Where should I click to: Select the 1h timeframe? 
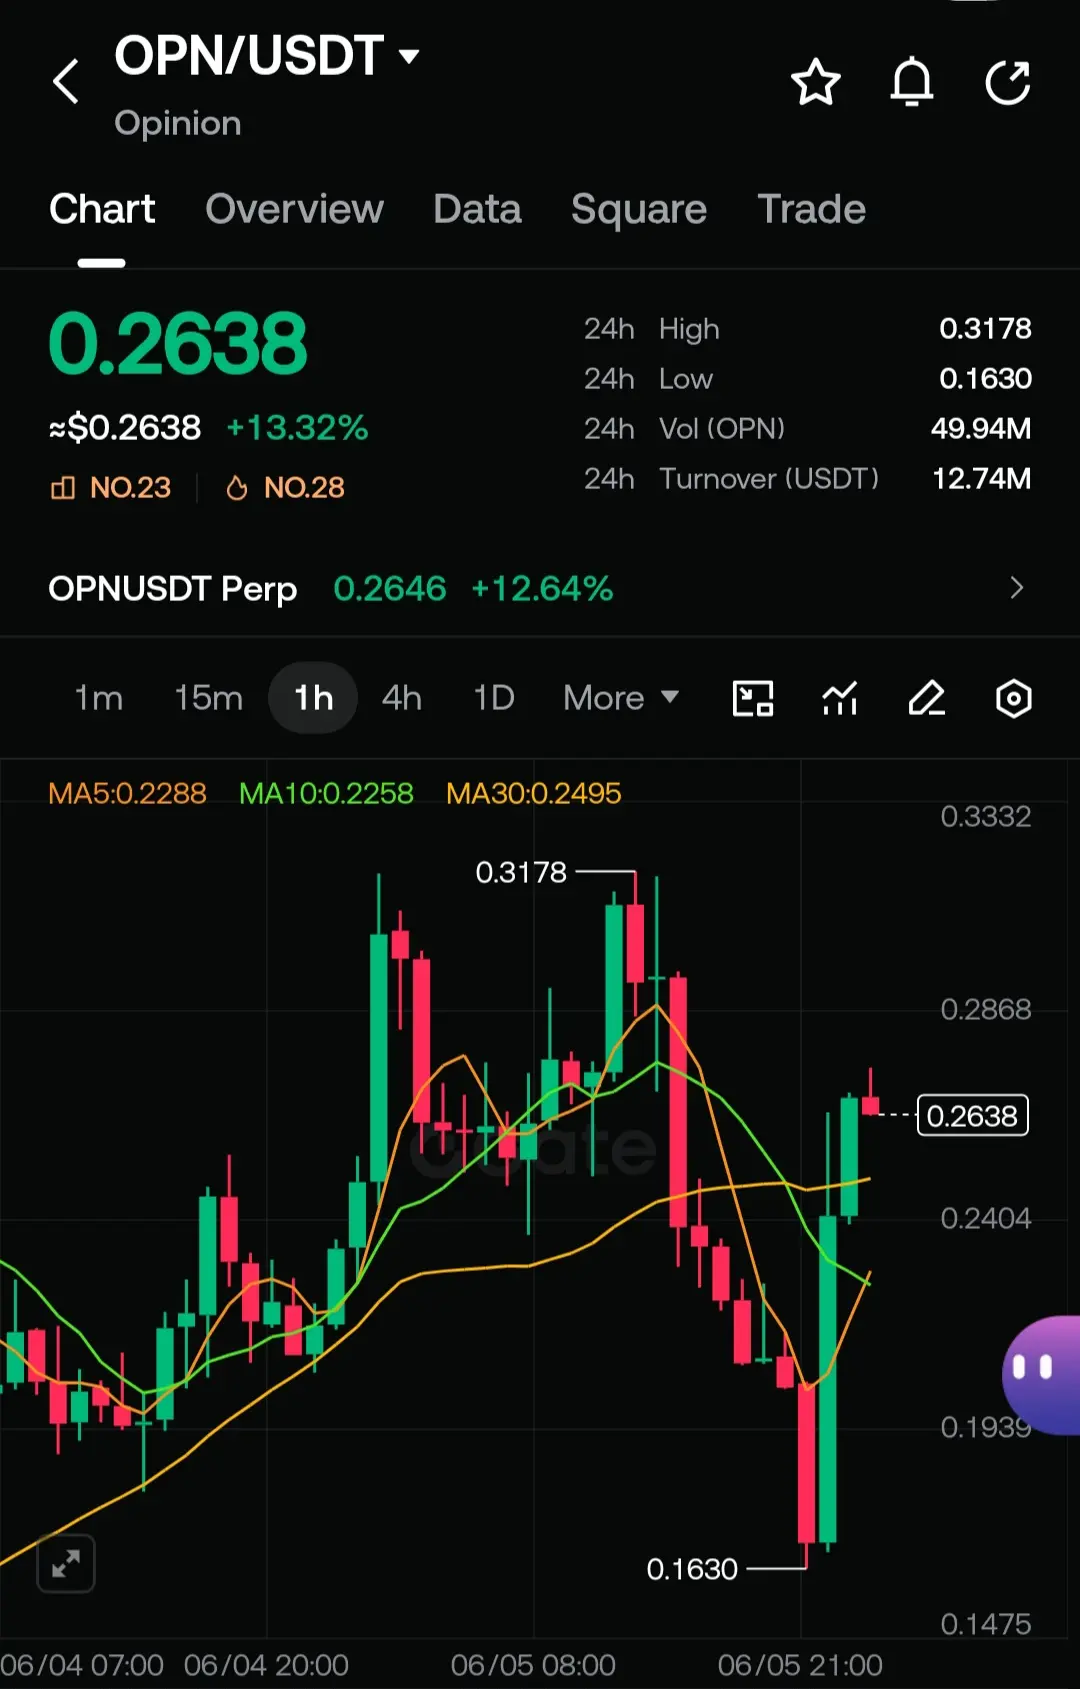tap(313, 698)
